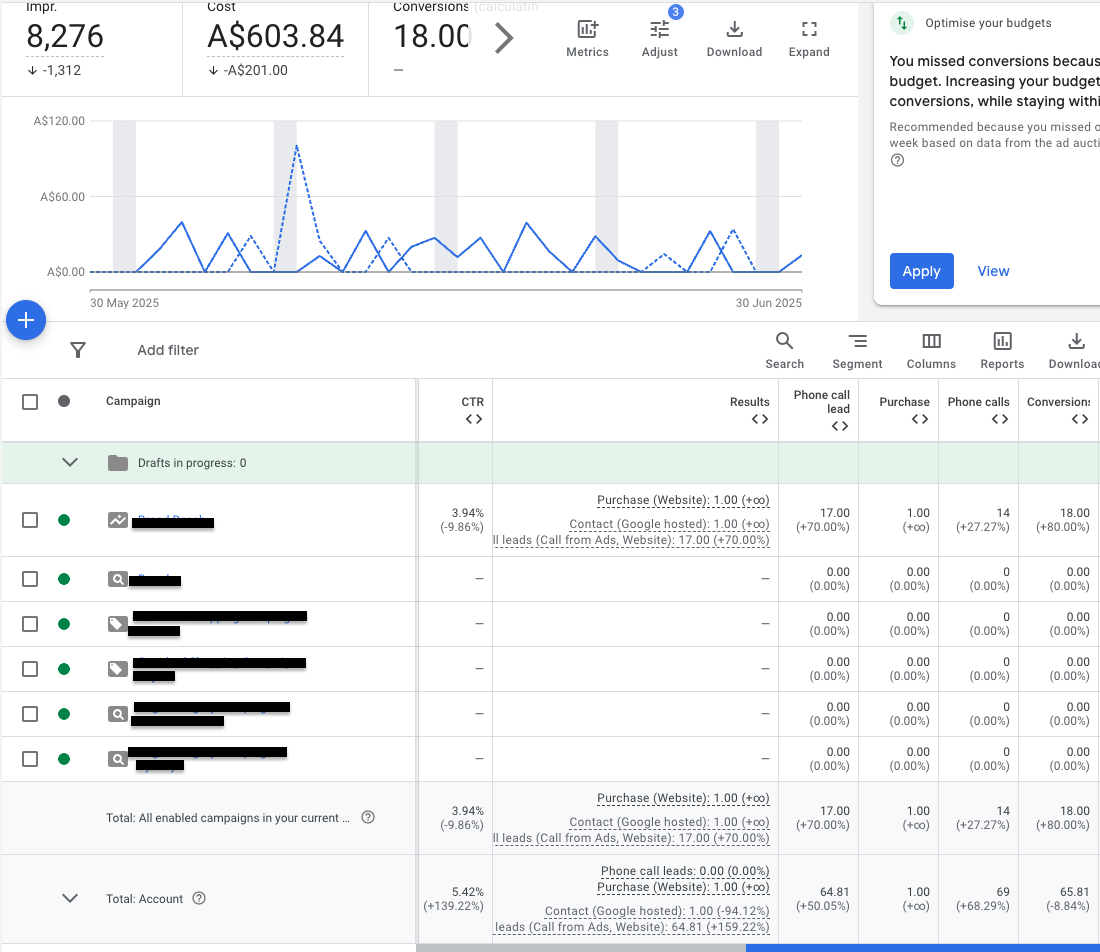Viewport: 1100px width, 952px height.
Task: Tick the select-all campaigns checkbox in header
Action: tap(30, 401)
